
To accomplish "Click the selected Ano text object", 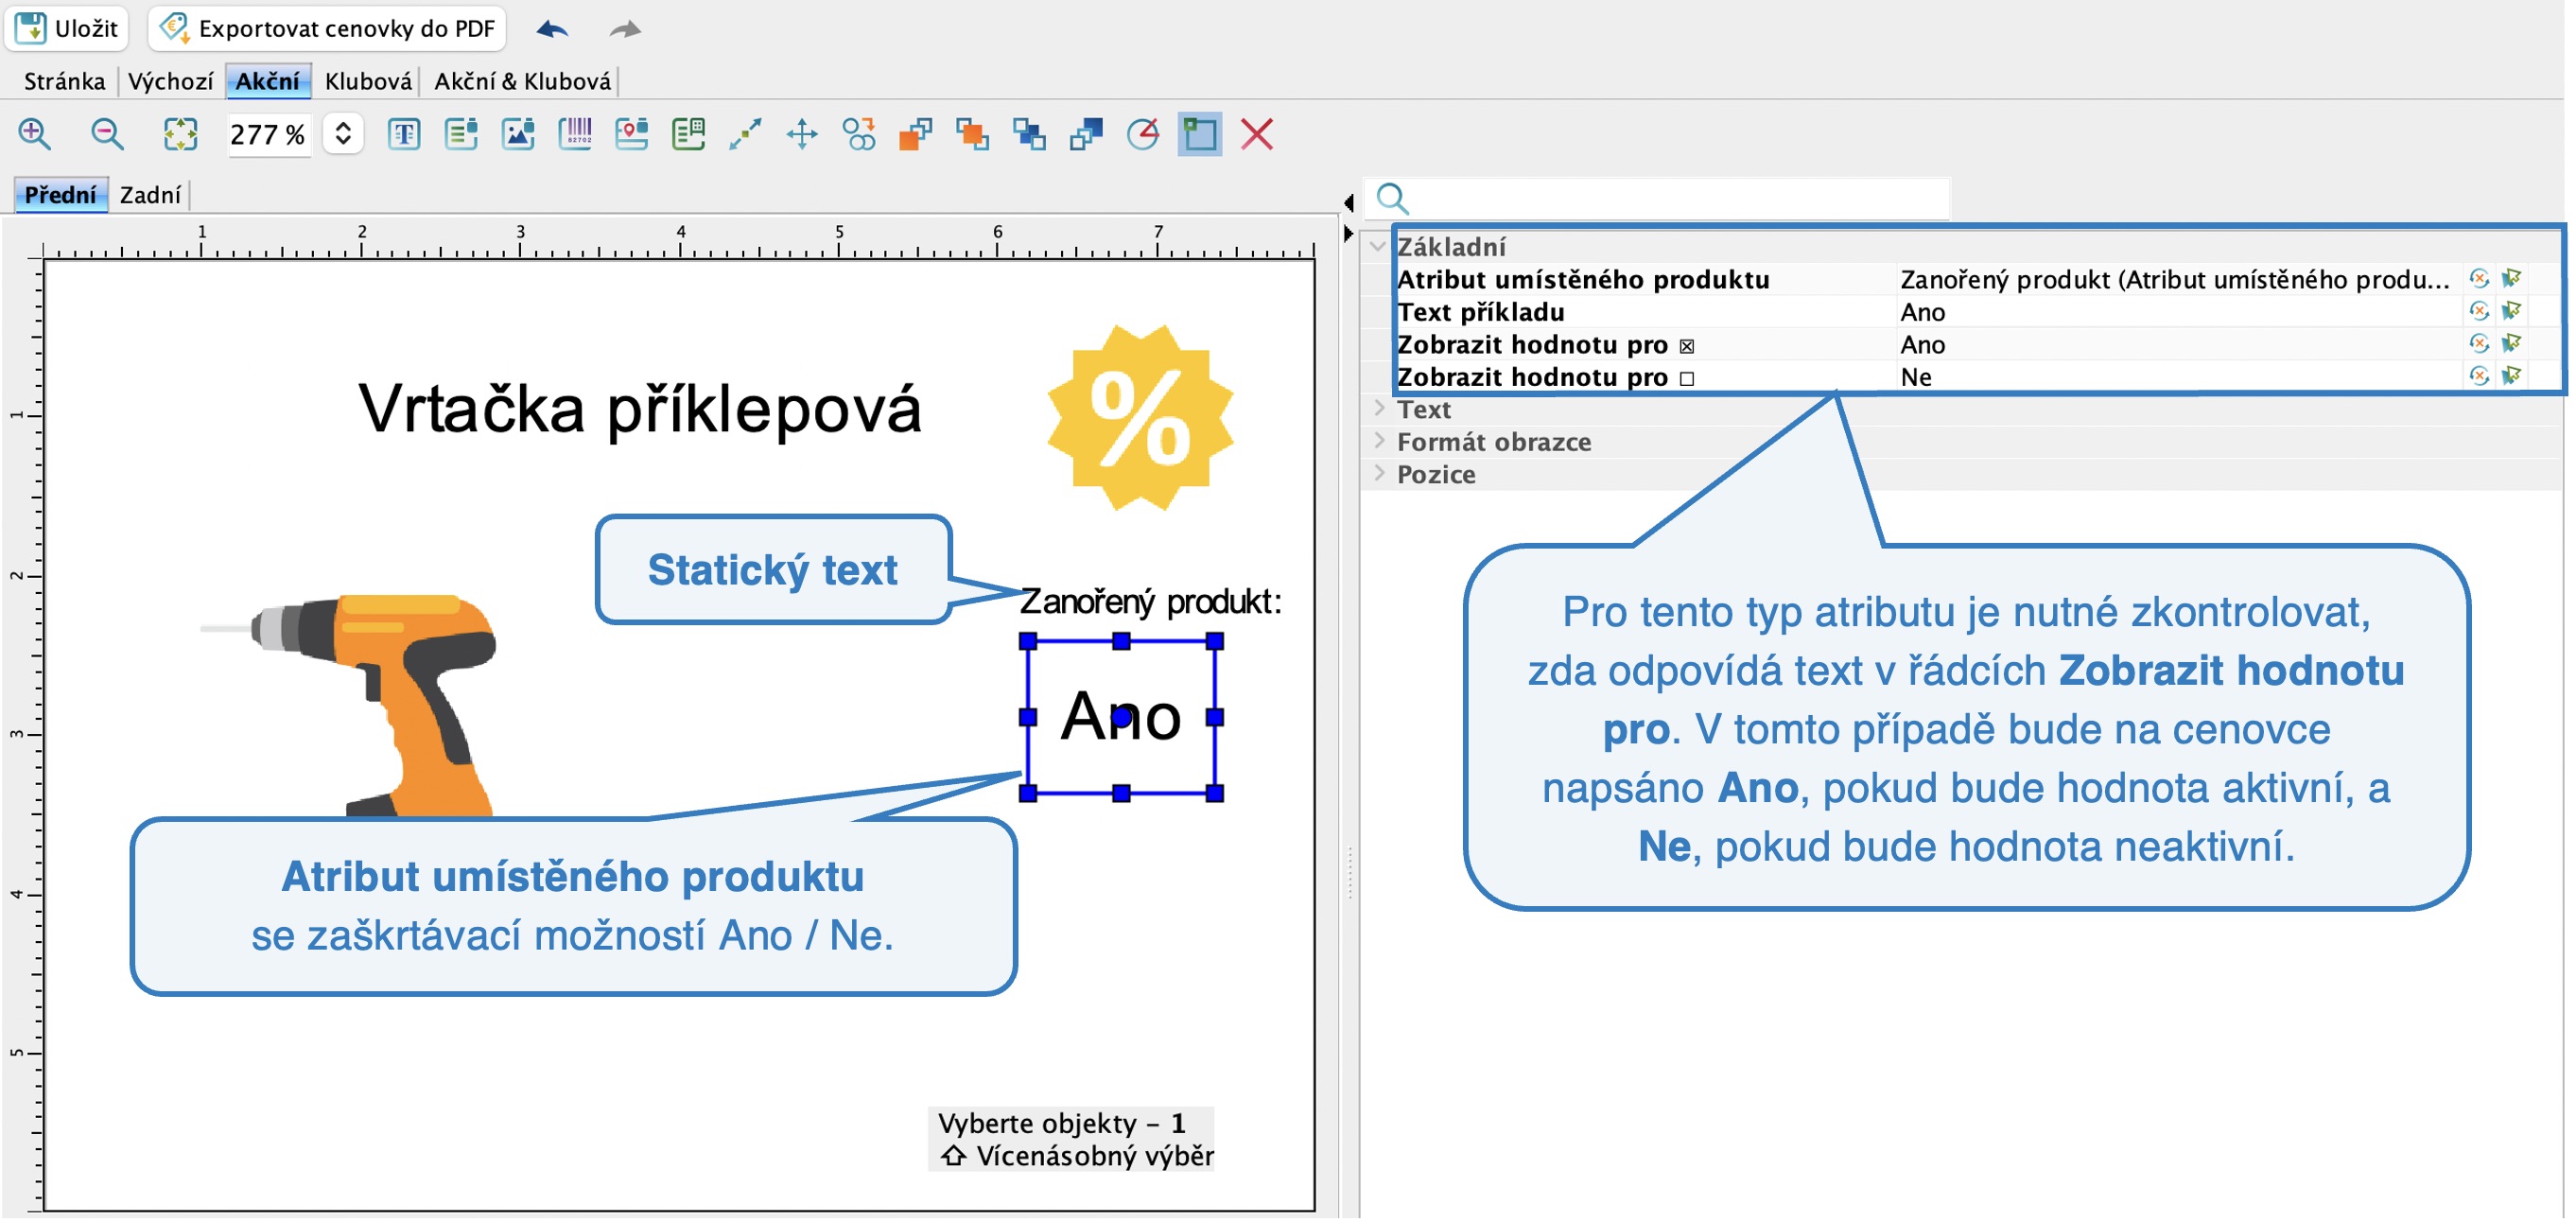I will click(x=1121, y=717).
